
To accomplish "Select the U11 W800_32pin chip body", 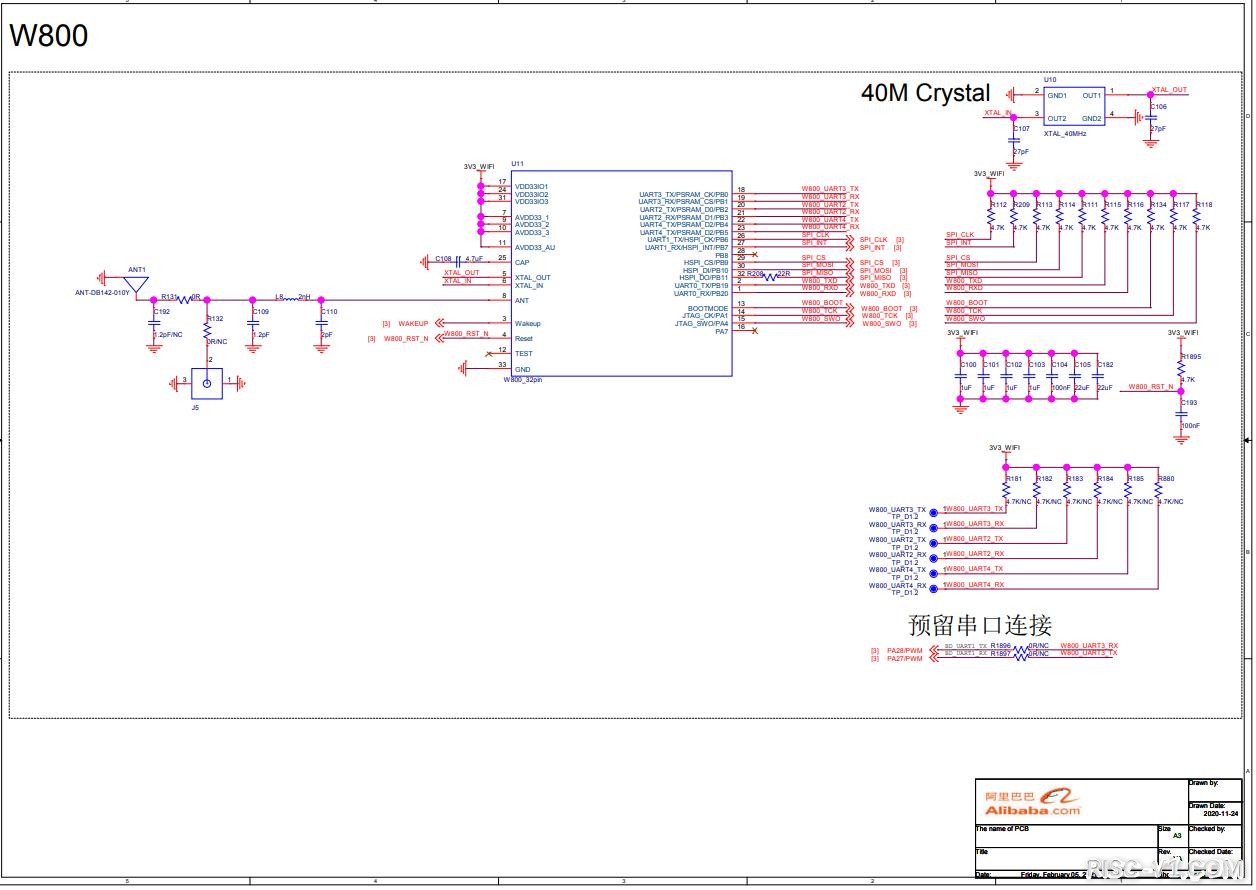I will tap(621, 273).
